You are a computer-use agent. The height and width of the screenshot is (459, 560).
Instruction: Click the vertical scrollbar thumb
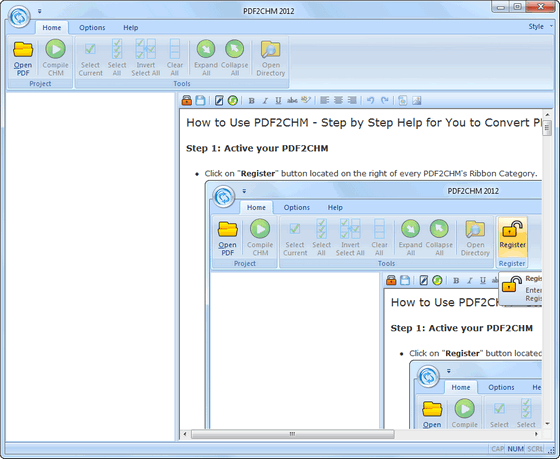click(547, 128)
